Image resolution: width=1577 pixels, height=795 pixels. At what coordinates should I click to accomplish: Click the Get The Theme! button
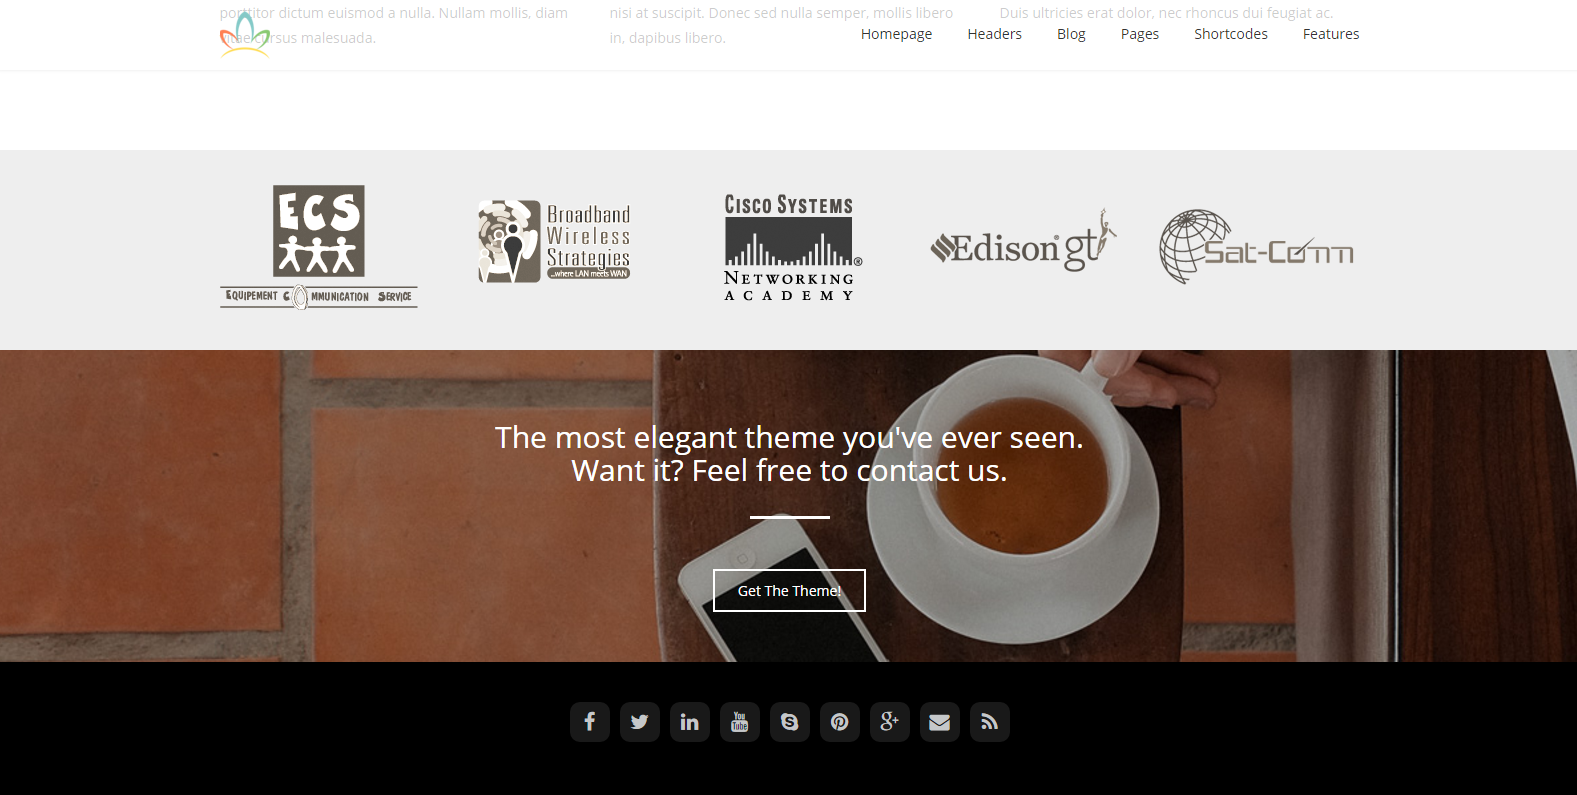click(x=789, y=590)
